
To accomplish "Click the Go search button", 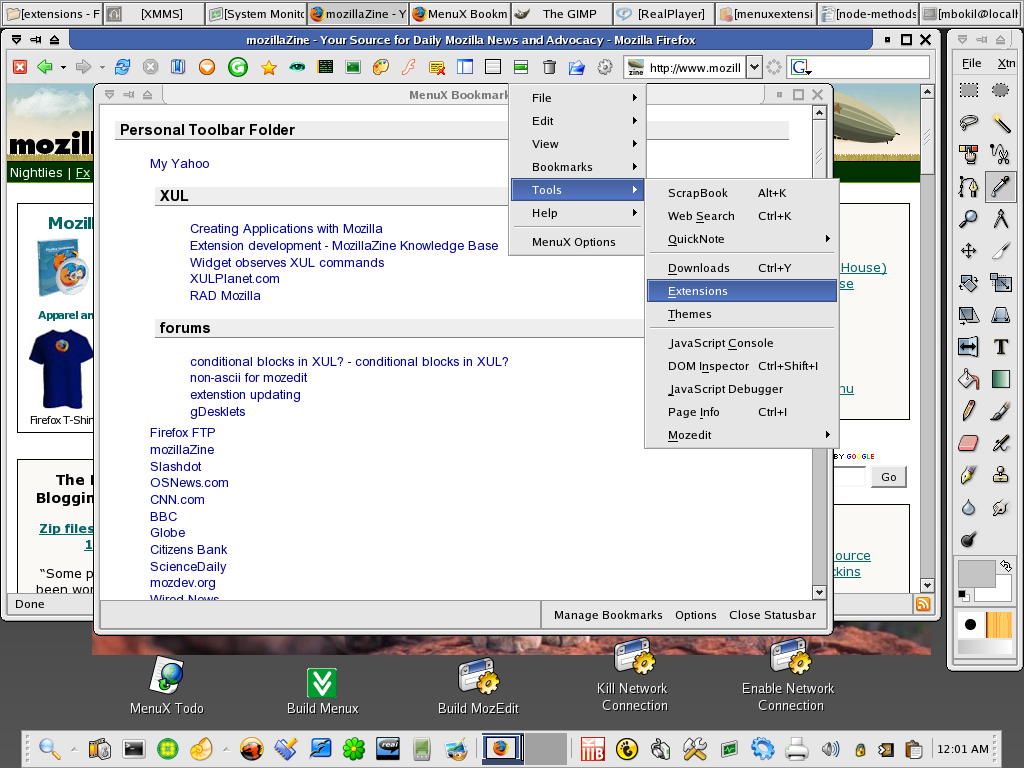I will pyautogui.click(x=888, y=477).
